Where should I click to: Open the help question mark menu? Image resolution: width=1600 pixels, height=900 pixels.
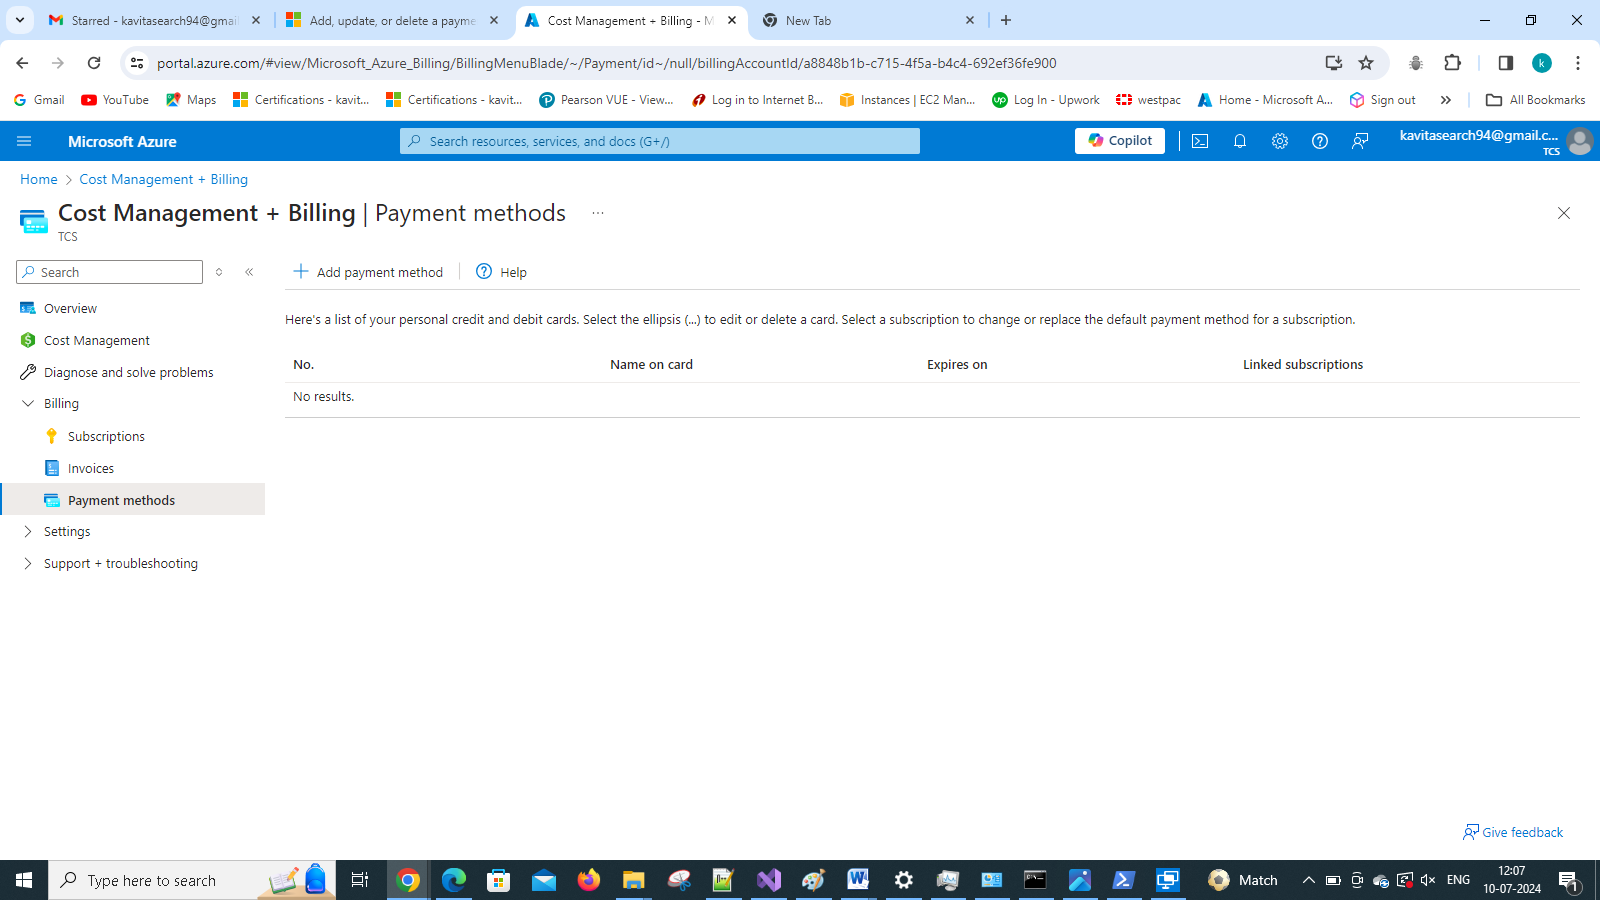coord(1320,141)
